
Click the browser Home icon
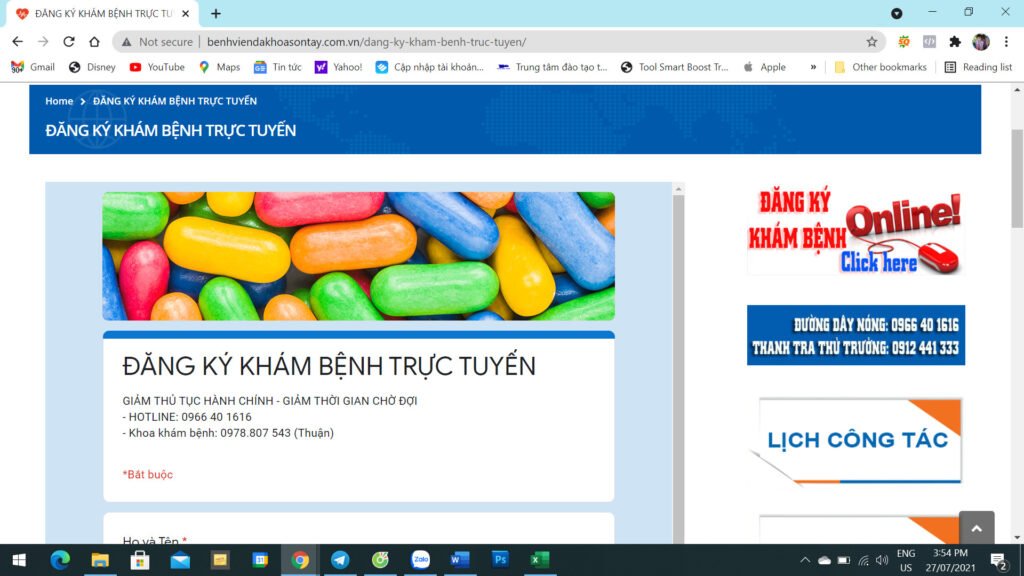click(x=94, y=42)
